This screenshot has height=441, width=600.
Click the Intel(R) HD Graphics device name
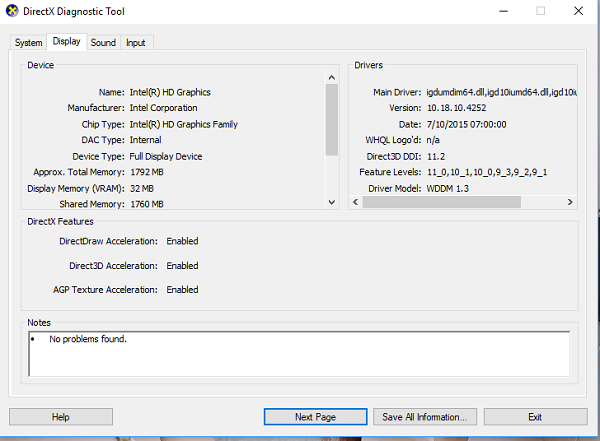pos(170,92)
